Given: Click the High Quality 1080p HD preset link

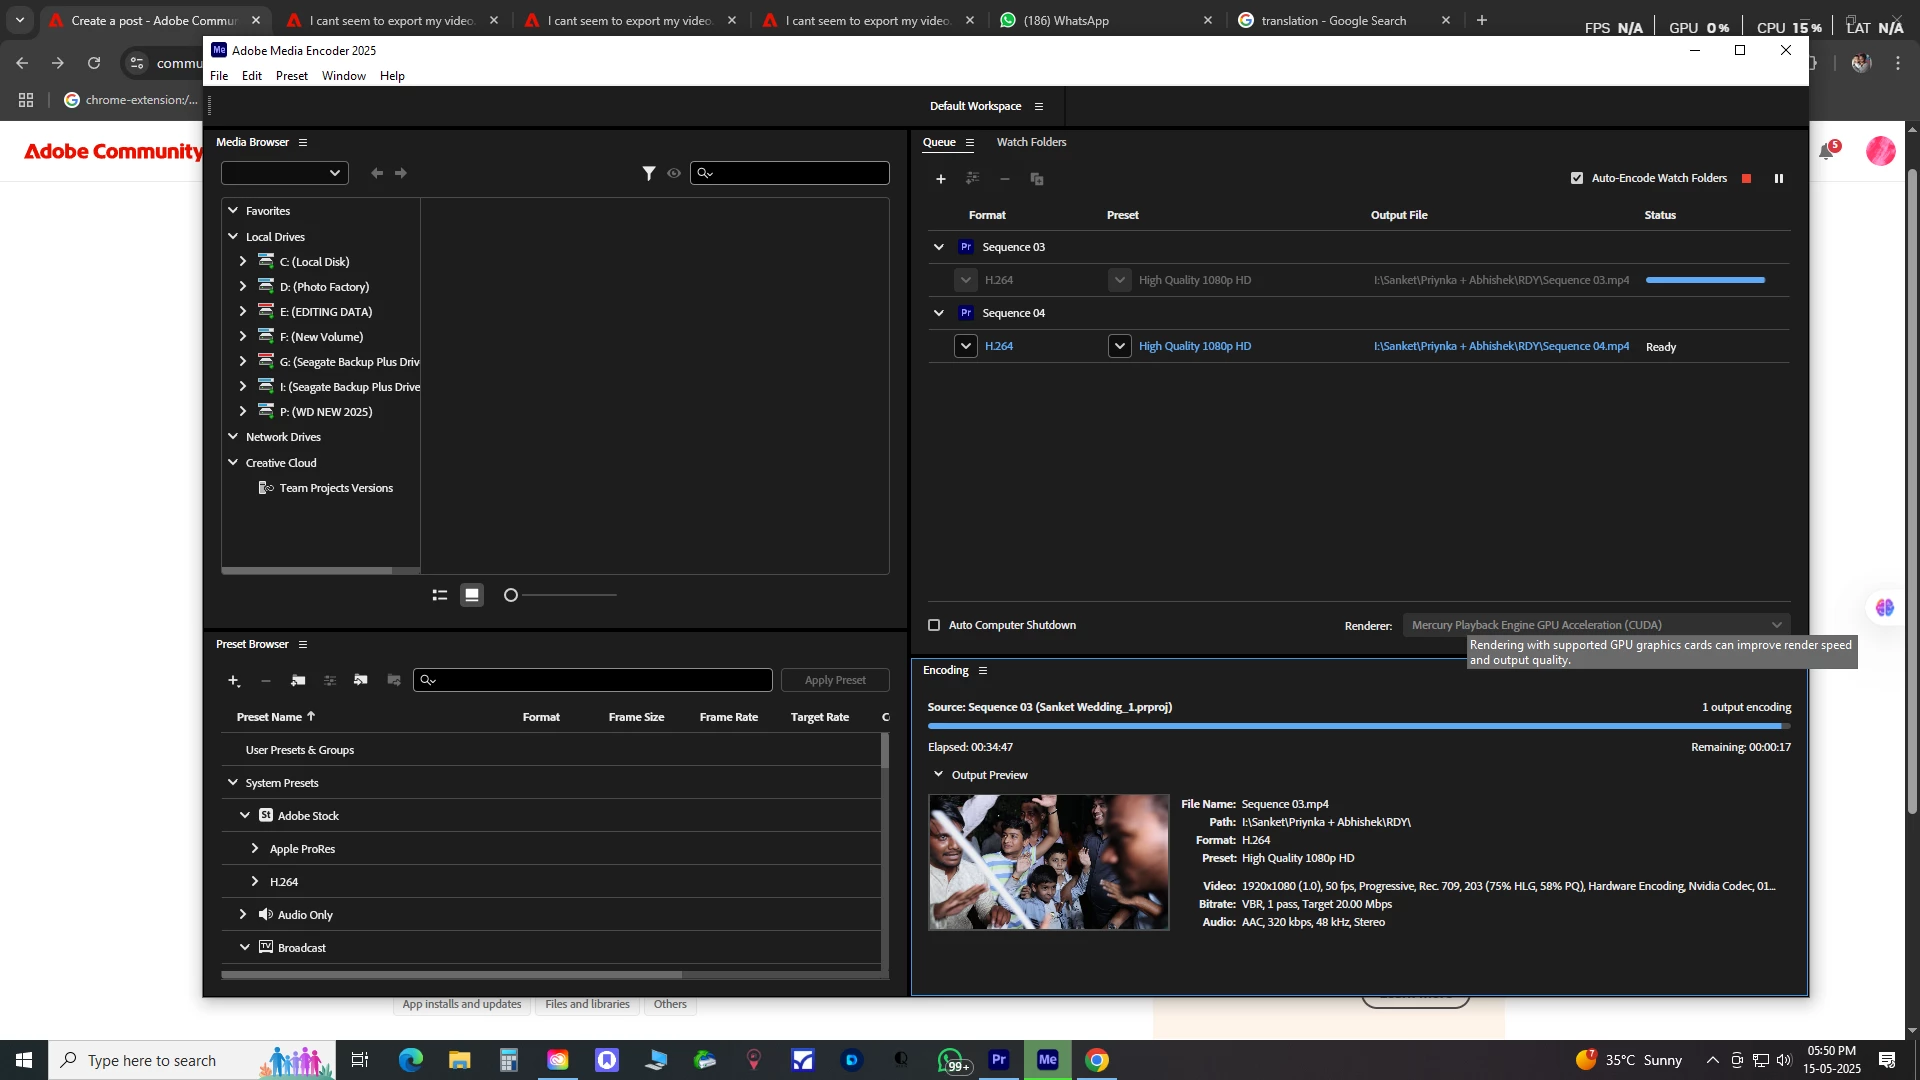Looking at the screenshot, I should pyautogui.click(x=1194, y=346).
